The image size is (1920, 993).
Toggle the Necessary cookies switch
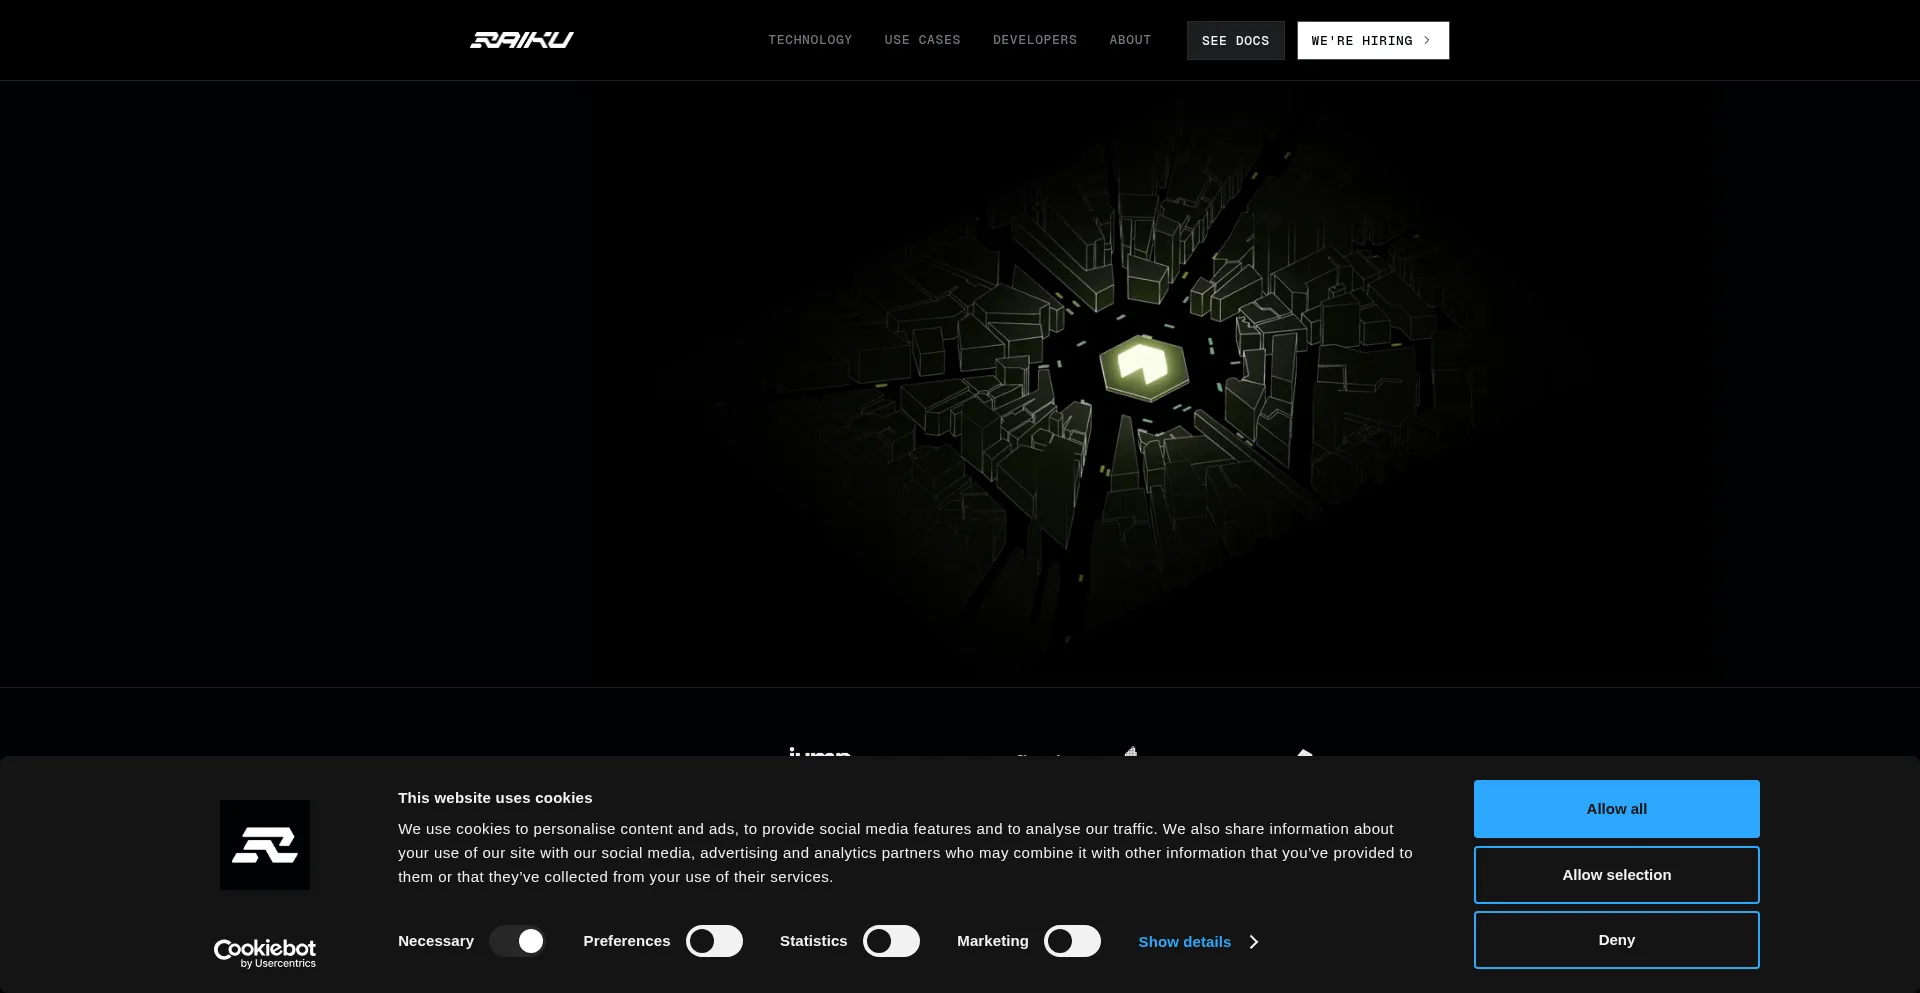(x=517, y=941)
